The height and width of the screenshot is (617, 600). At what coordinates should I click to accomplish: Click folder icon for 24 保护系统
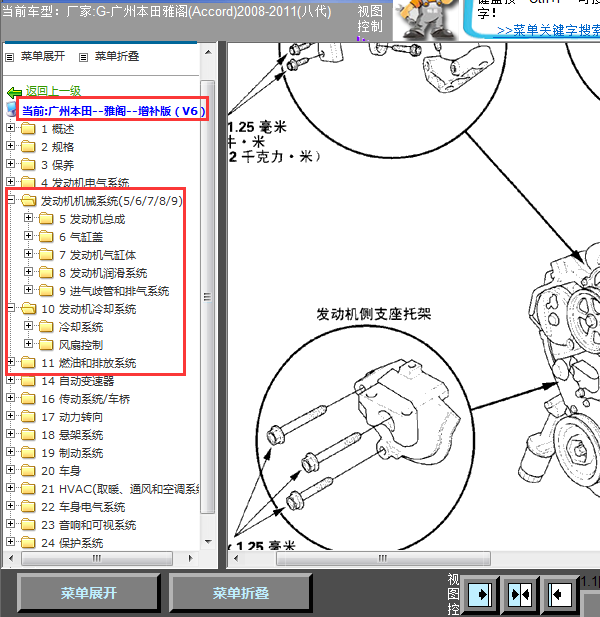(x=28, y=543)
